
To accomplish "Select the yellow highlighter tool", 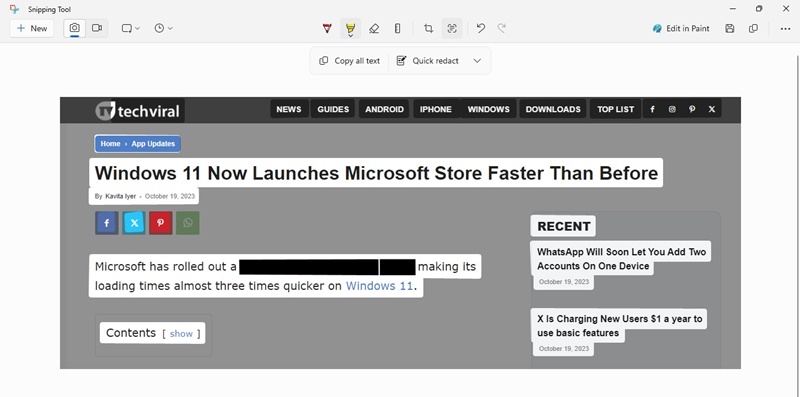I will pyautogui.click(x=351, y=29).
